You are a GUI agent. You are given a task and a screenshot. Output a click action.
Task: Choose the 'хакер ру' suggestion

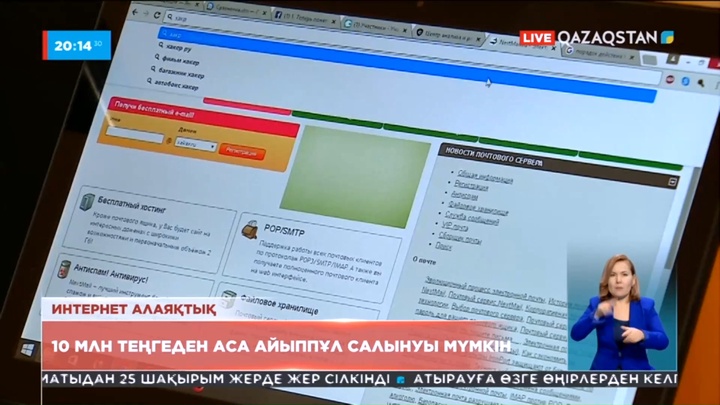click(x=180, y=47)
